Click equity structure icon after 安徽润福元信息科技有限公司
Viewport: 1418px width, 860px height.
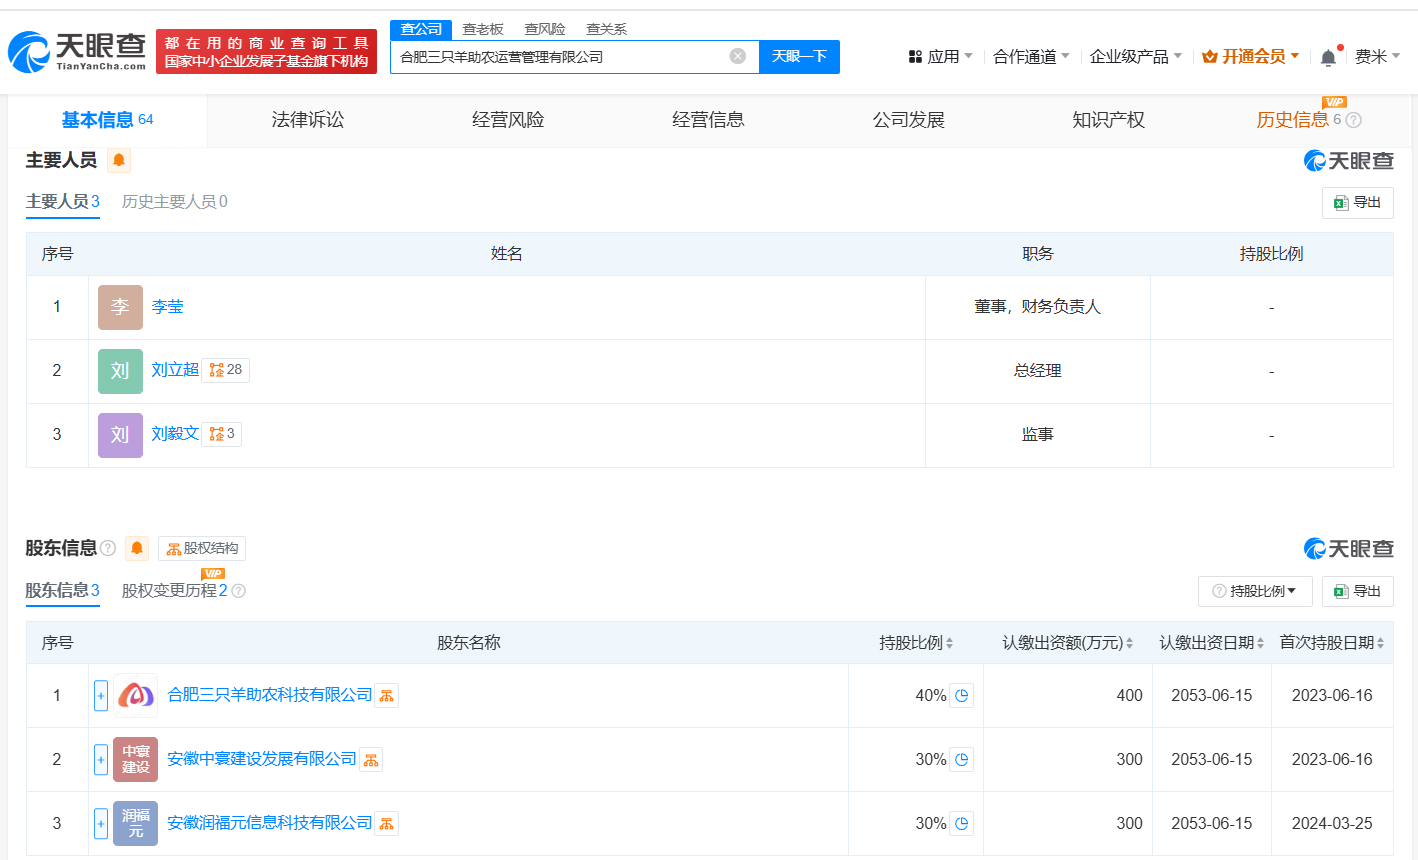click(386, 824)
